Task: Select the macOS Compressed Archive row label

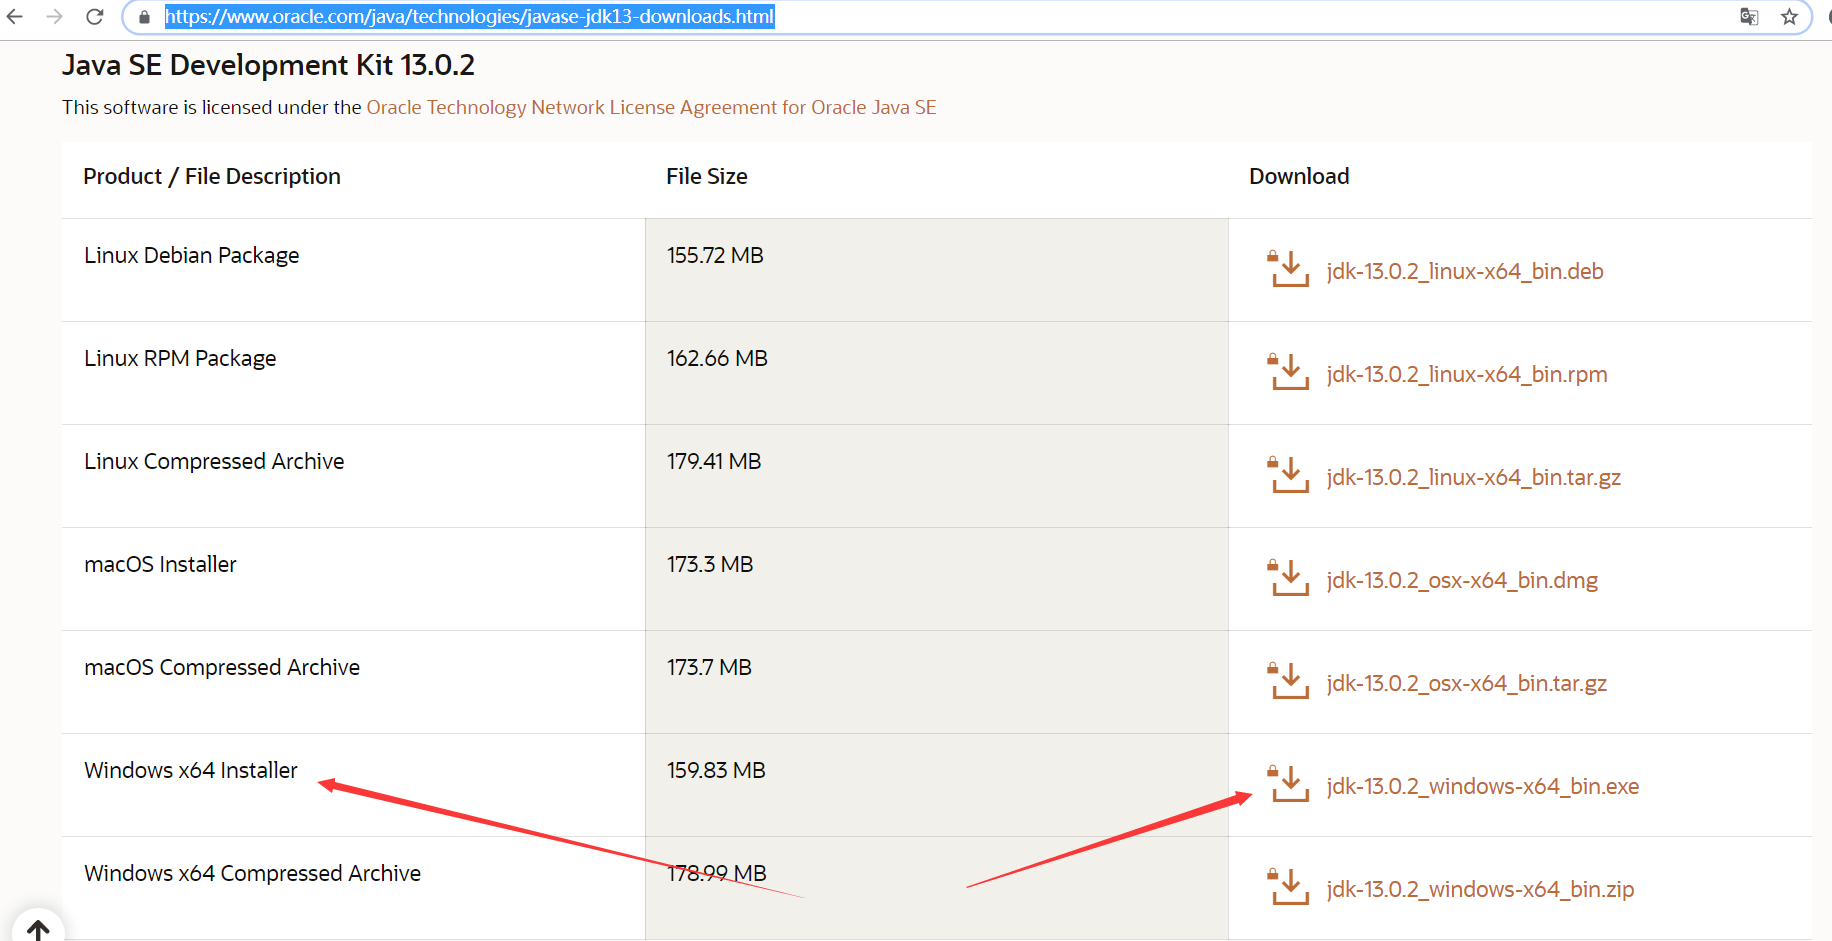Action: click(x=222, y=667)
